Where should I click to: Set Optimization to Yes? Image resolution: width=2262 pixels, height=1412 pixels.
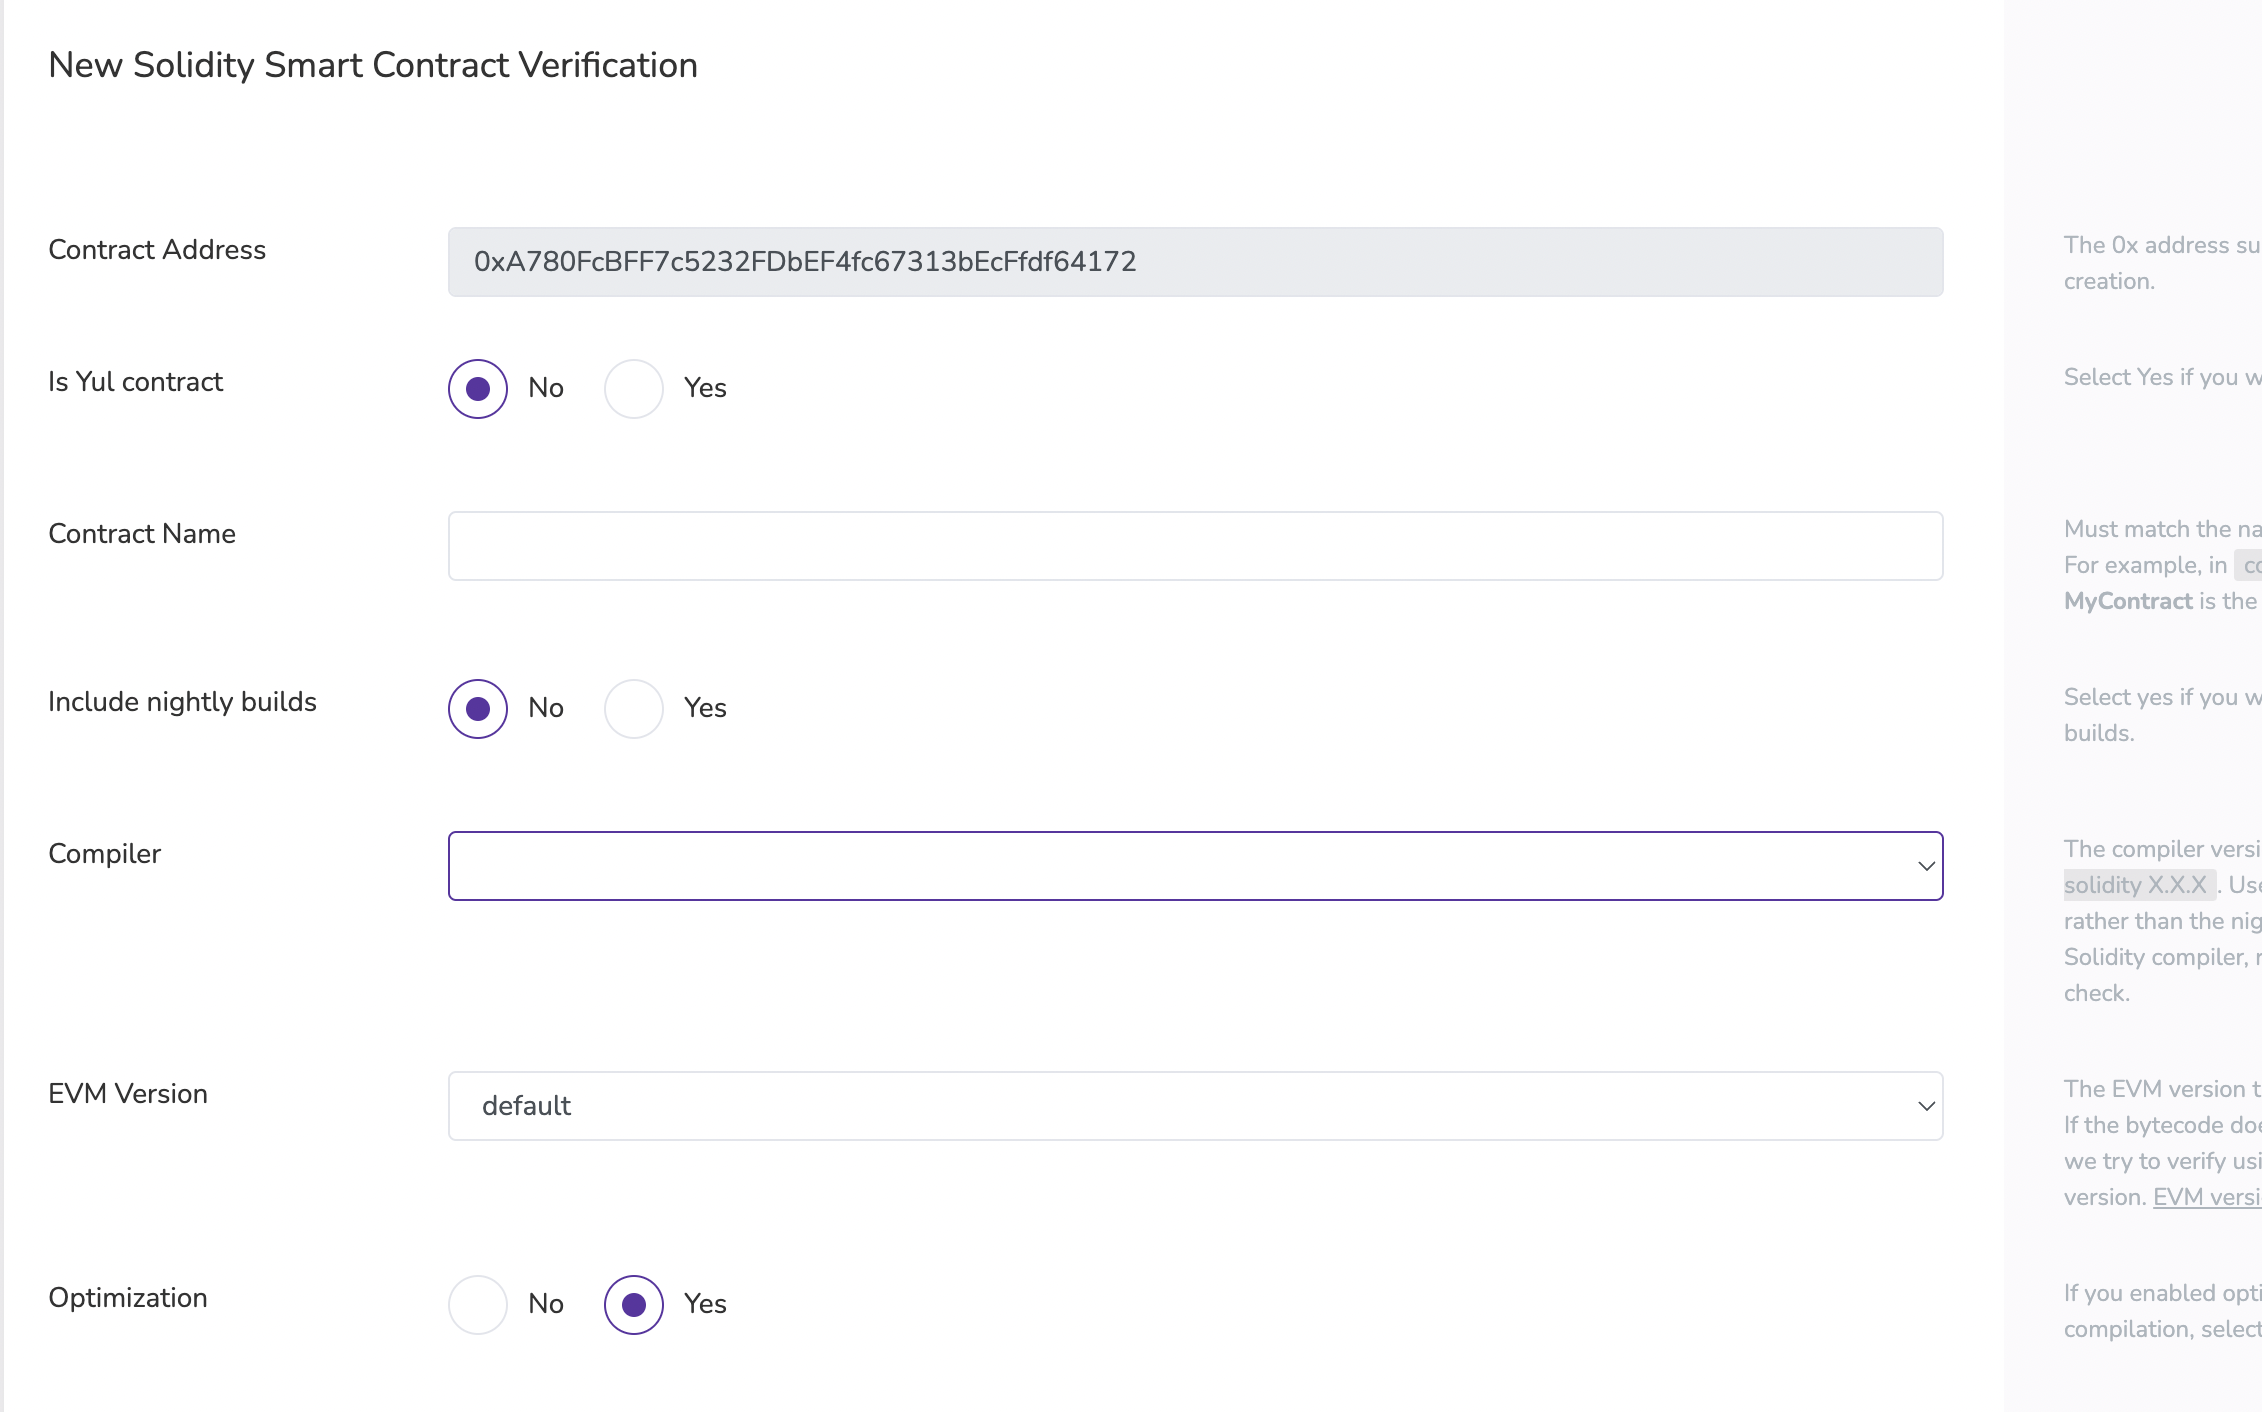point(634,1305)
